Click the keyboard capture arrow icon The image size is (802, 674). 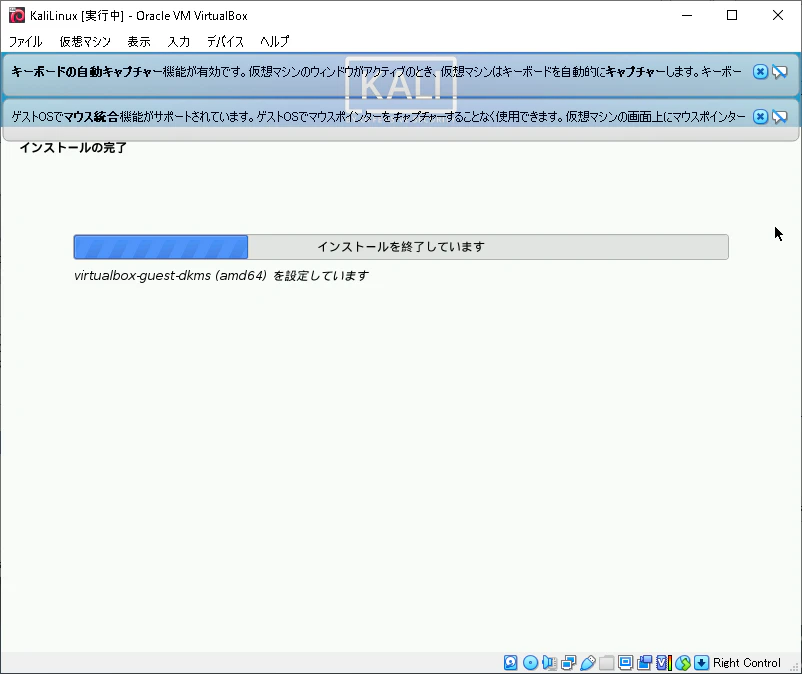click(702, 663)
